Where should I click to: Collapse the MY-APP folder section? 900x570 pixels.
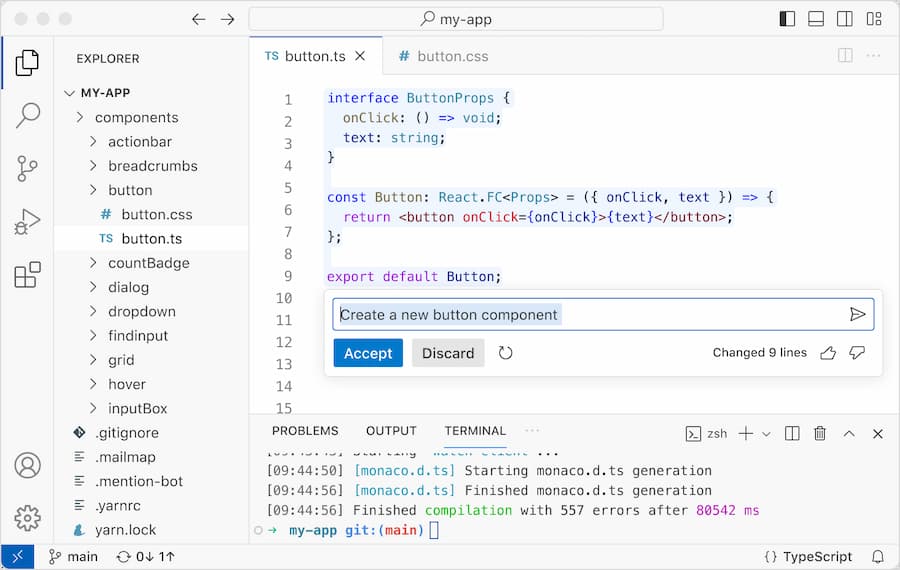tap(69, 93)
